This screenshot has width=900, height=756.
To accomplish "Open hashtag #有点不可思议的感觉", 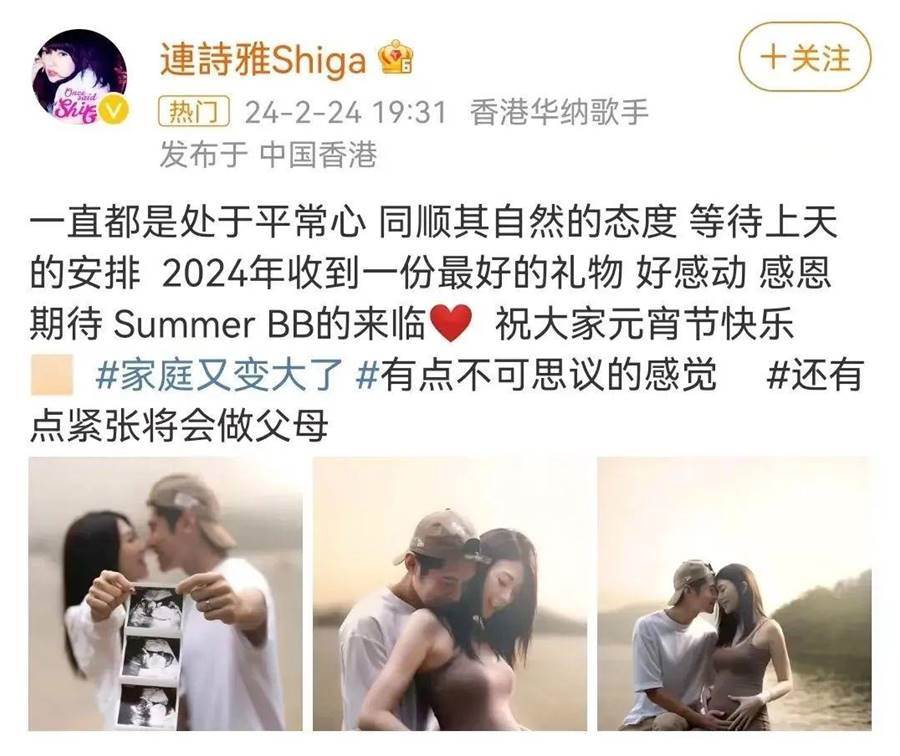I will coord(536,375).
